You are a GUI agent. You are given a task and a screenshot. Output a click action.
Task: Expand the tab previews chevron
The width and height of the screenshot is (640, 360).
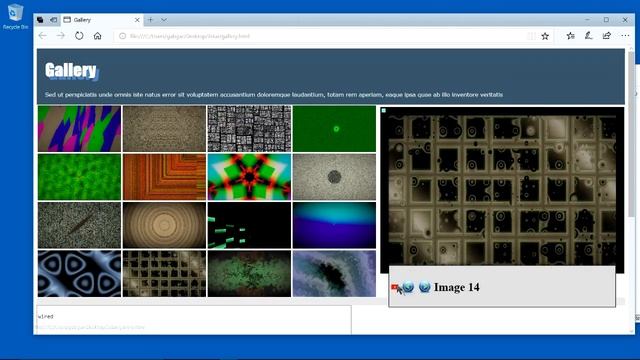[x=164, y=20]
